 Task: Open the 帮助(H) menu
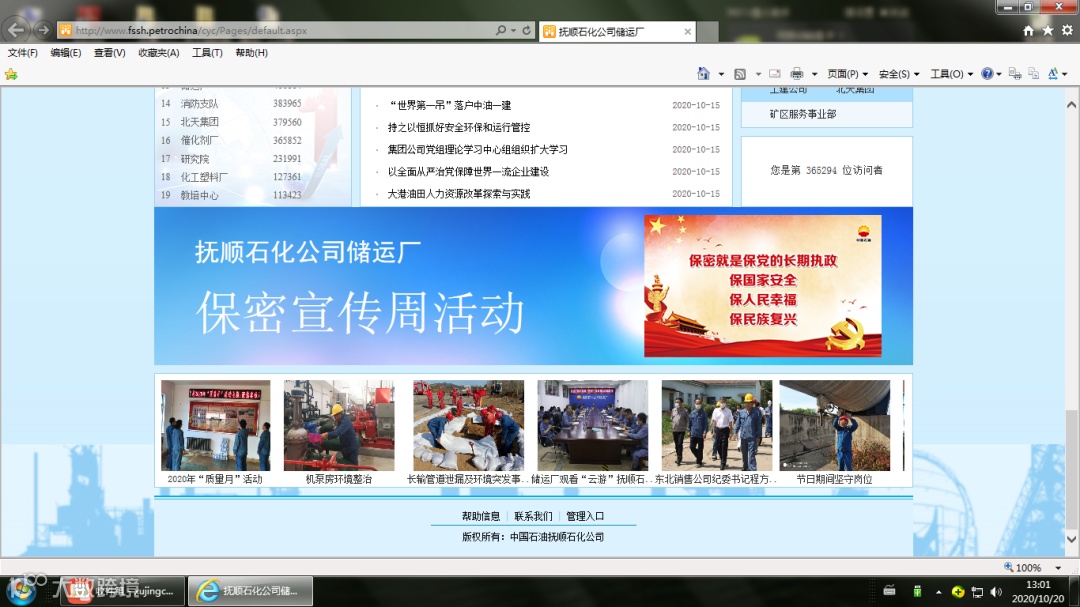click(251, 53)
